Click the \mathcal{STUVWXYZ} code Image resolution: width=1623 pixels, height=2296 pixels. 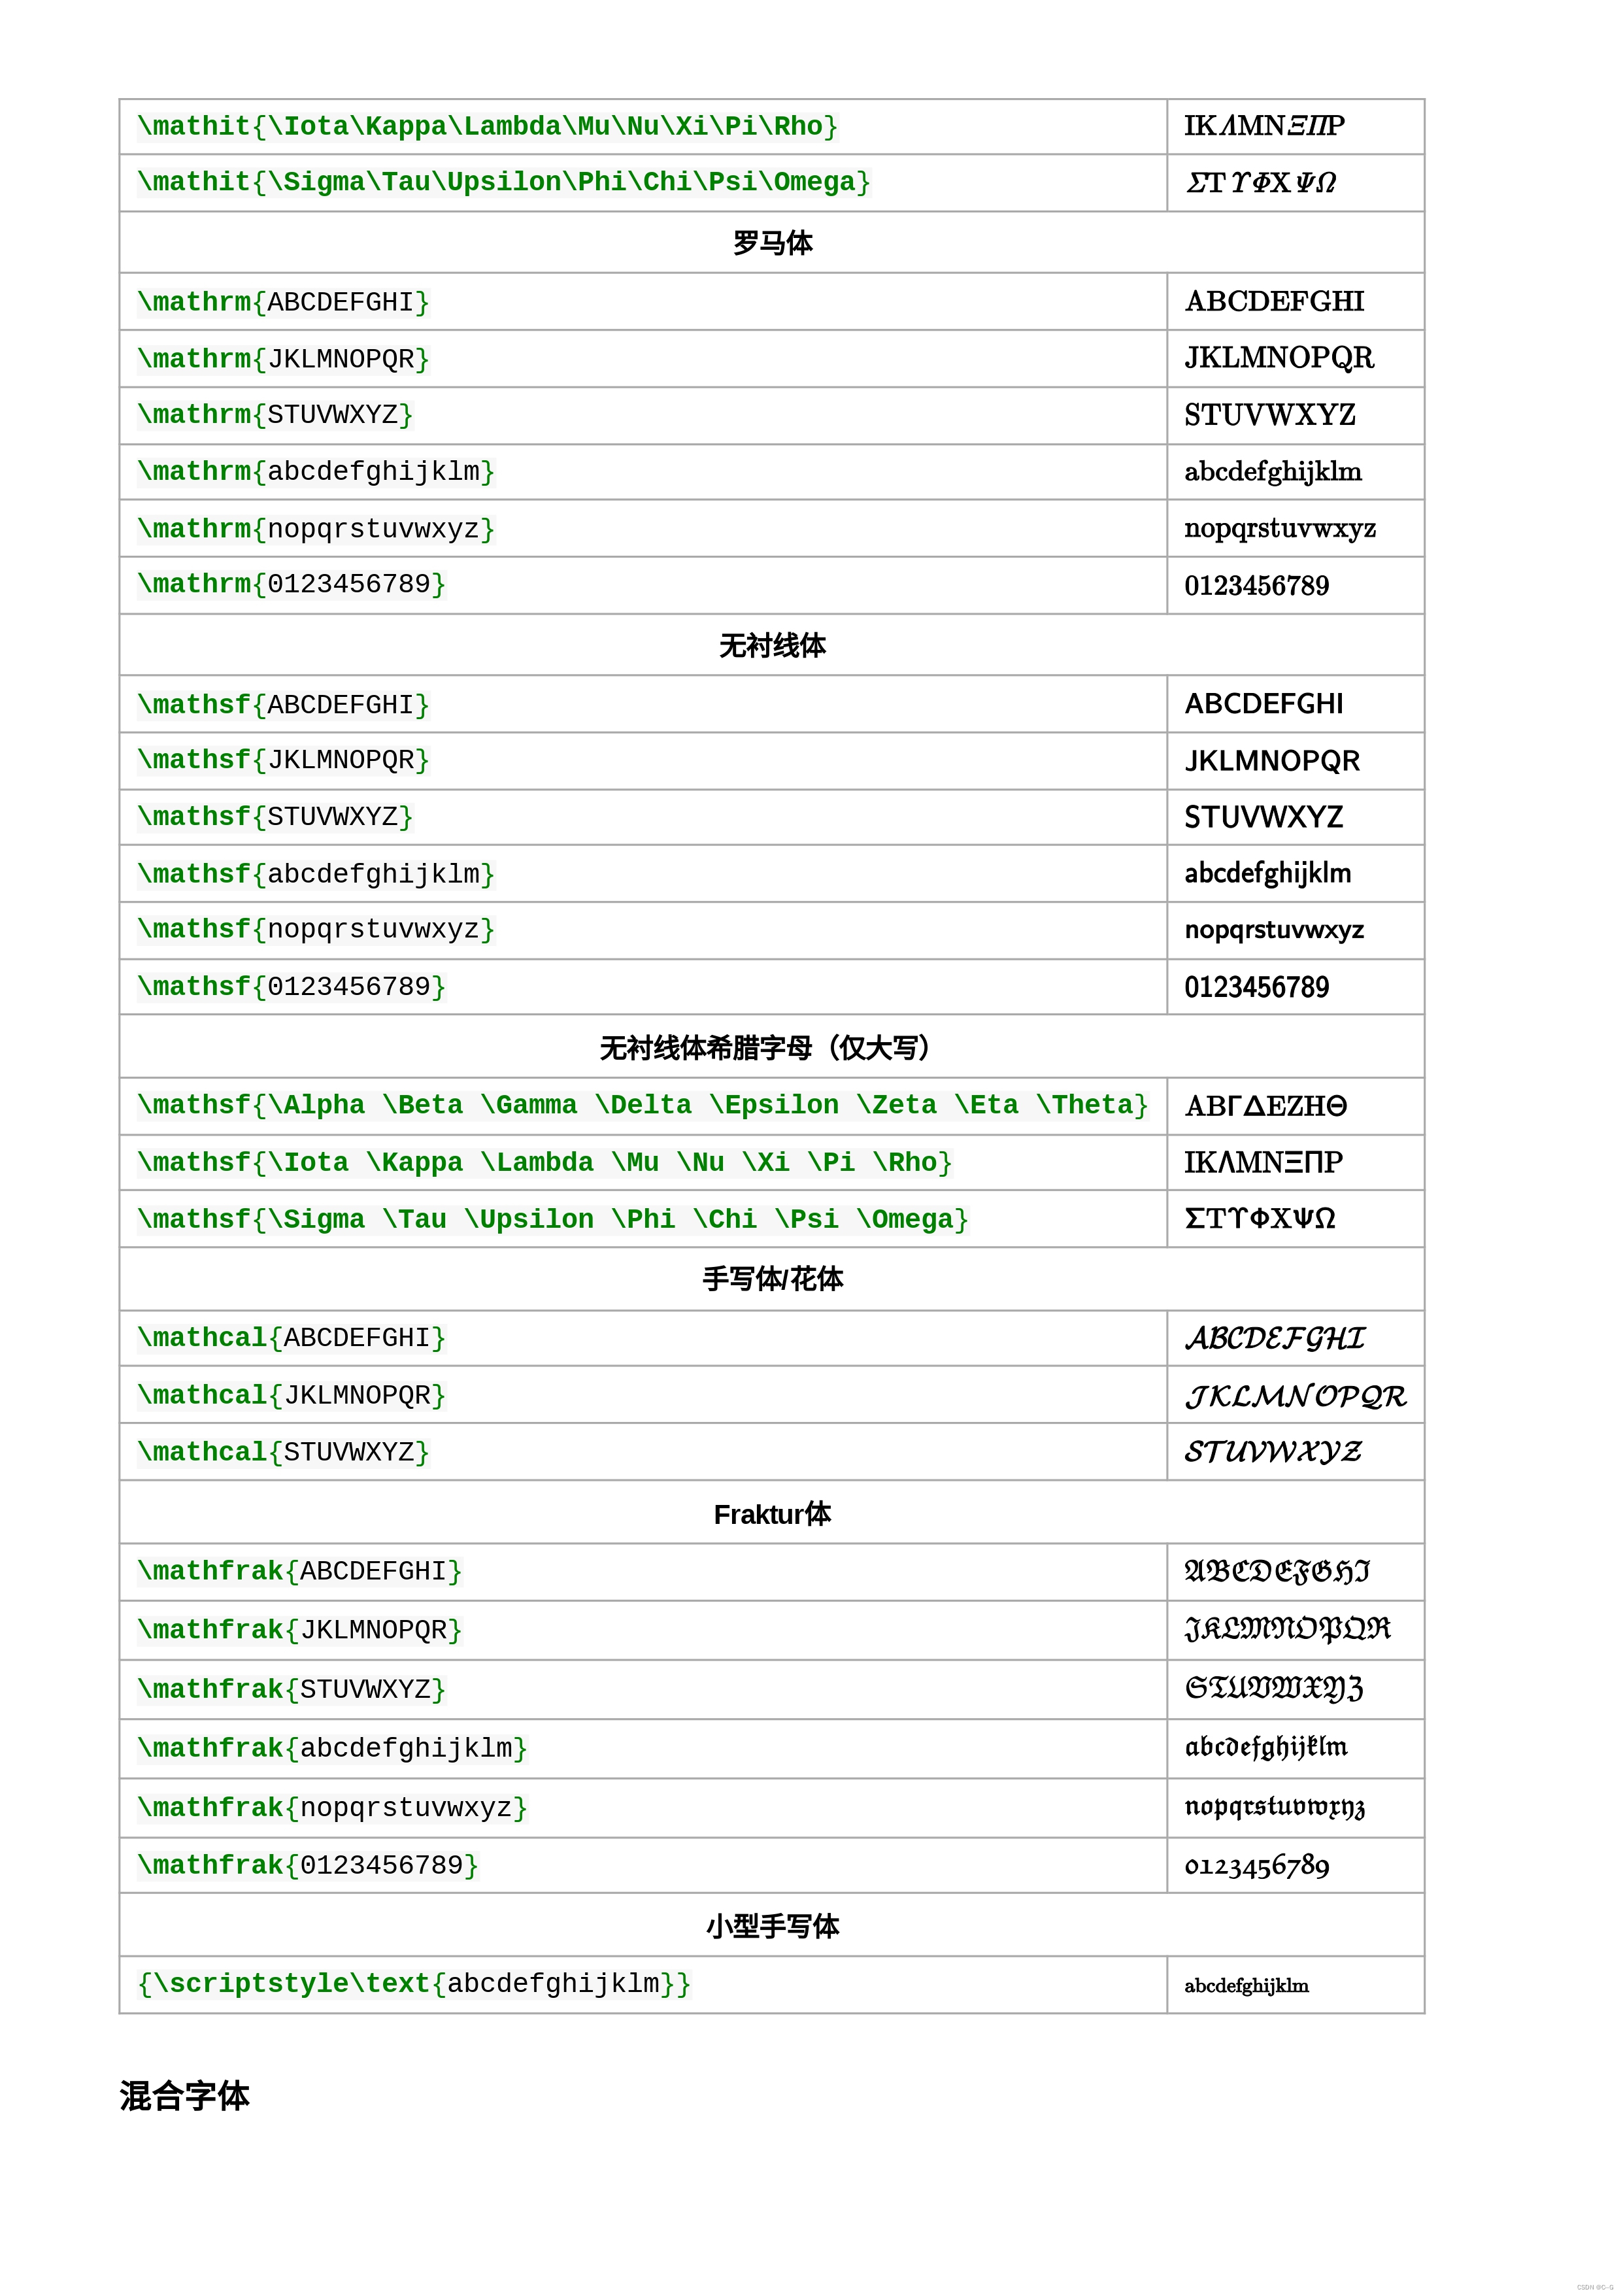point(283,1452)
